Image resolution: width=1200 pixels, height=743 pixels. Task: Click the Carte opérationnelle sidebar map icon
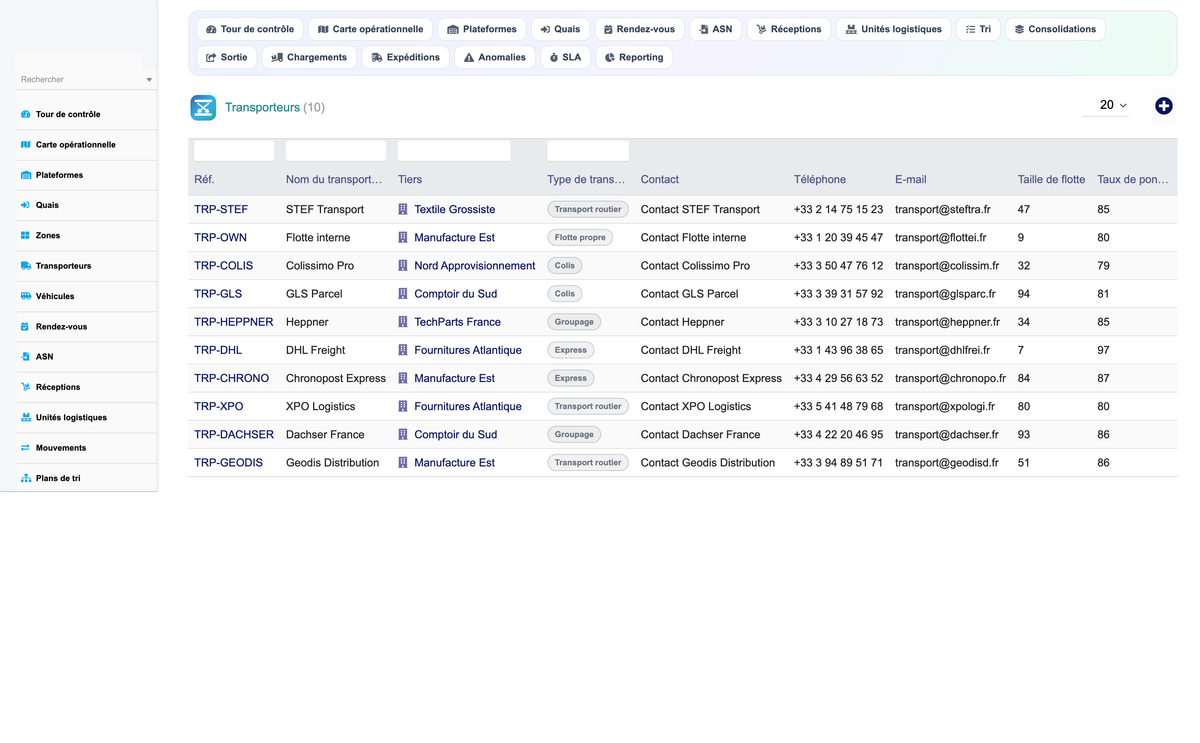[x=26, y=145]
